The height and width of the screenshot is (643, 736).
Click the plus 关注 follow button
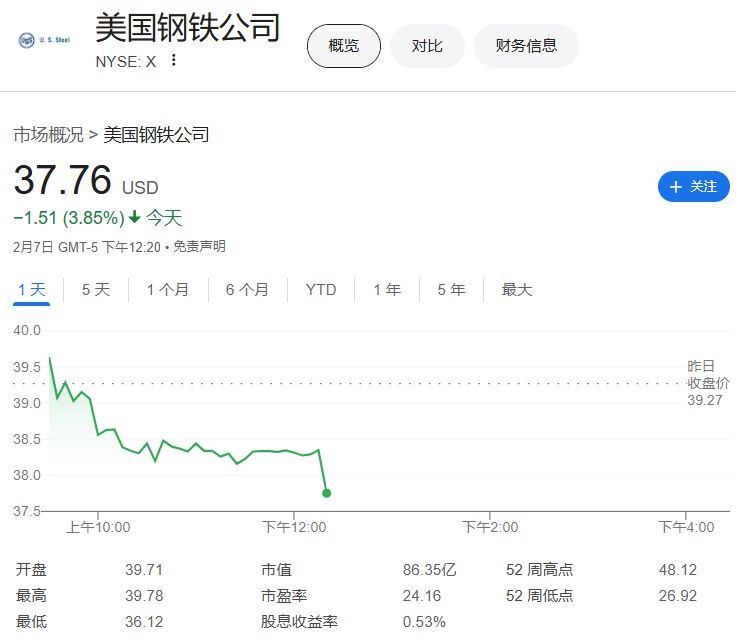tap(693, 186)
